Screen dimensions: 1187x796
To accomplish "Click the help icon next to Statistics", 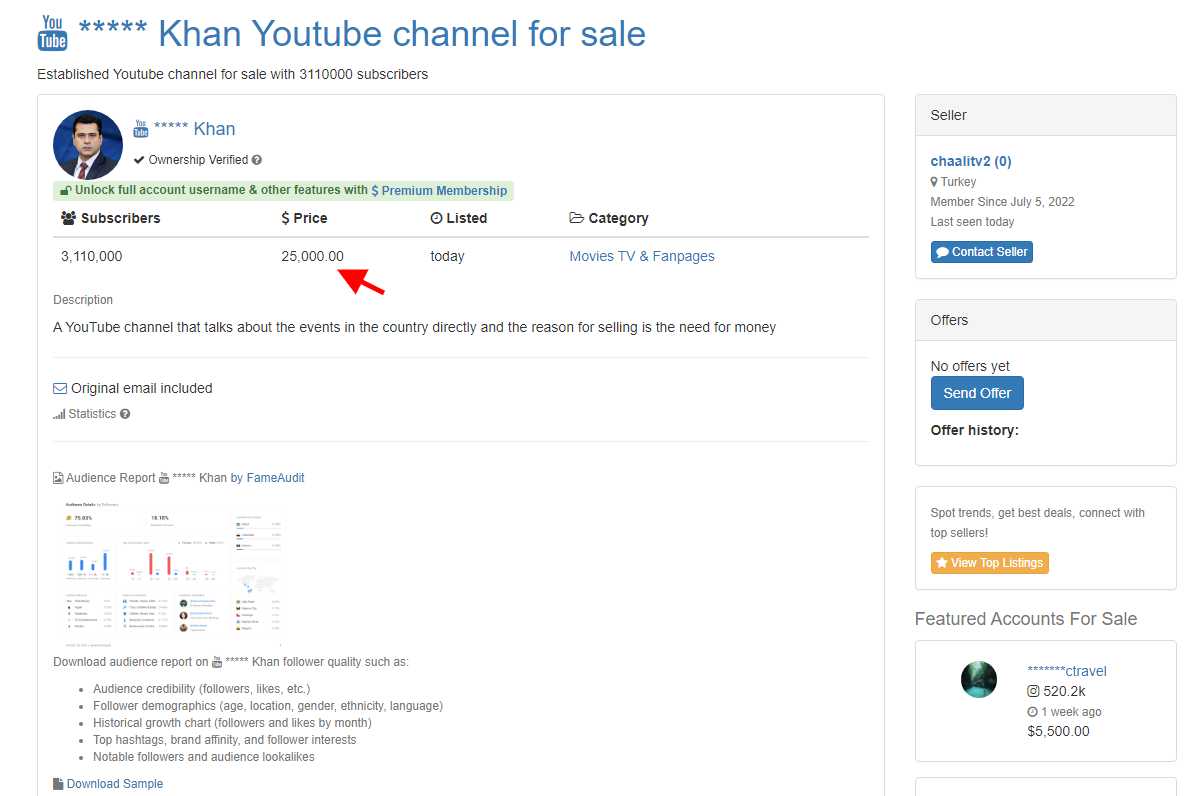I will click(125, 414).
